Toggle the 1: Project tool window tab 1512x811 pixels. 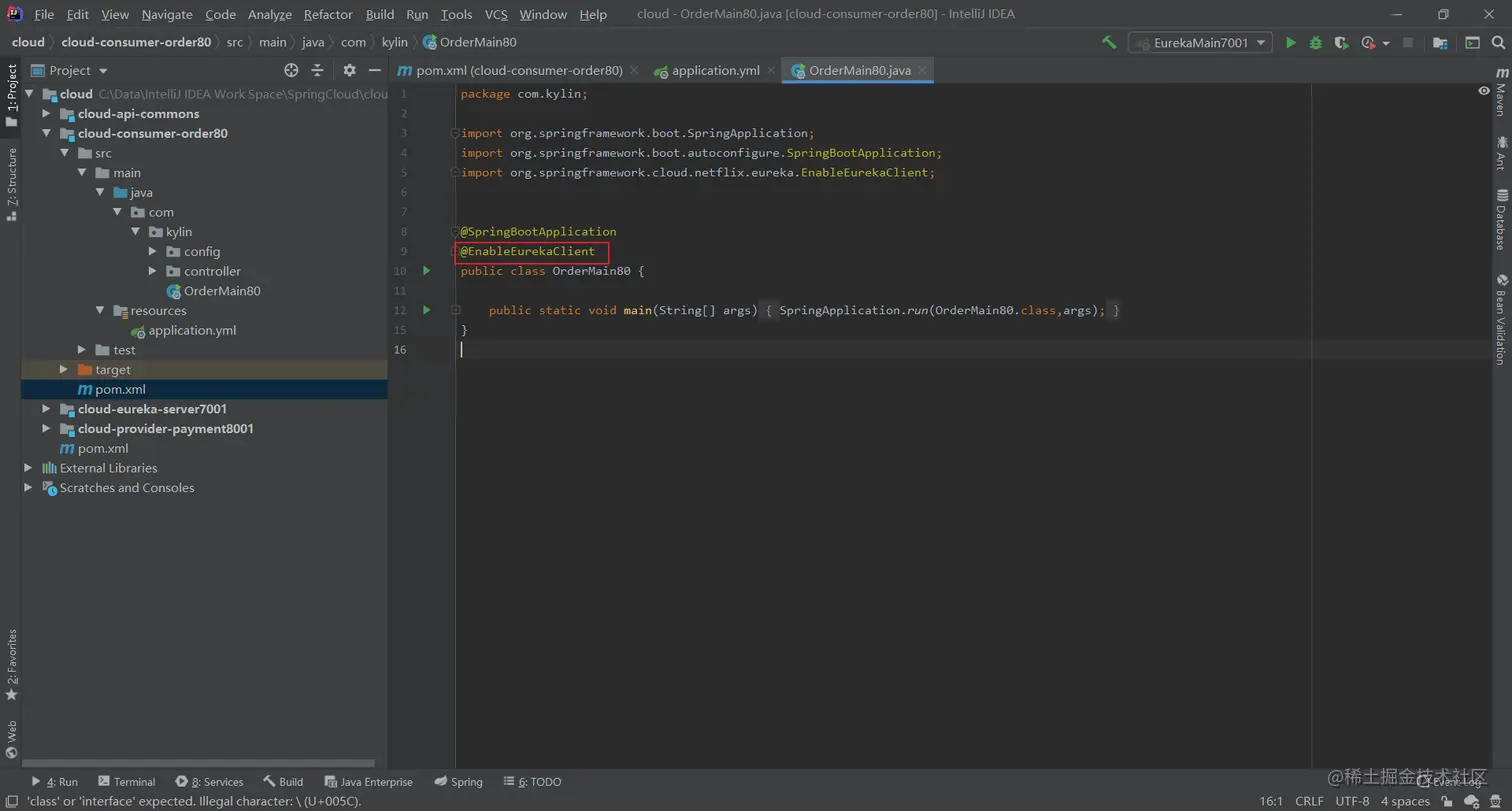(x=11, y=96)
